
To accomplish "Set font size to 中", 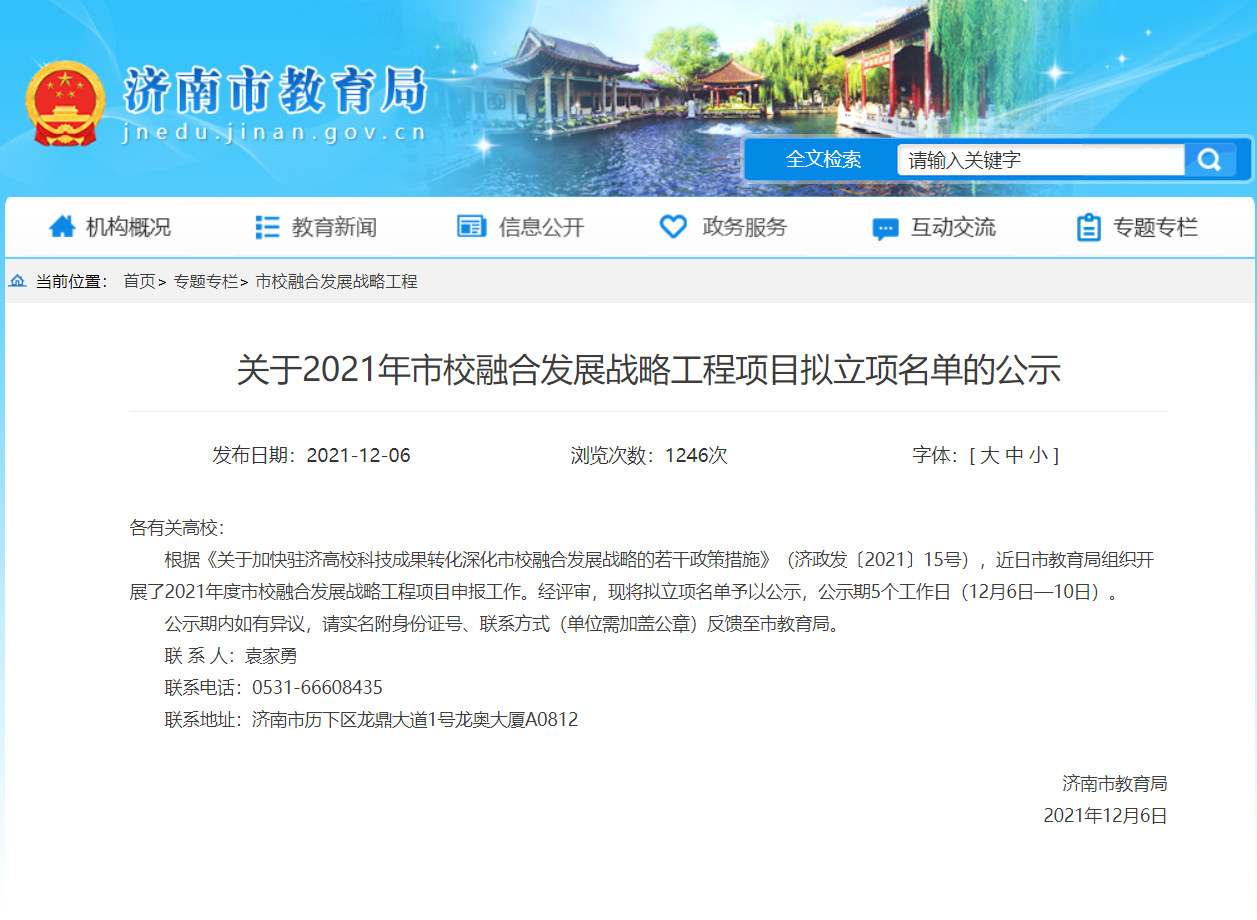I will [1014, 456].
